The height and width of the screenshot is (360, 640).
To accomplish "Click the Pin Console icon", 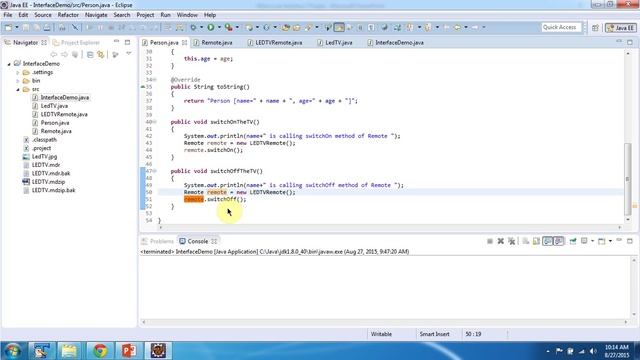I will coord(573,241).
